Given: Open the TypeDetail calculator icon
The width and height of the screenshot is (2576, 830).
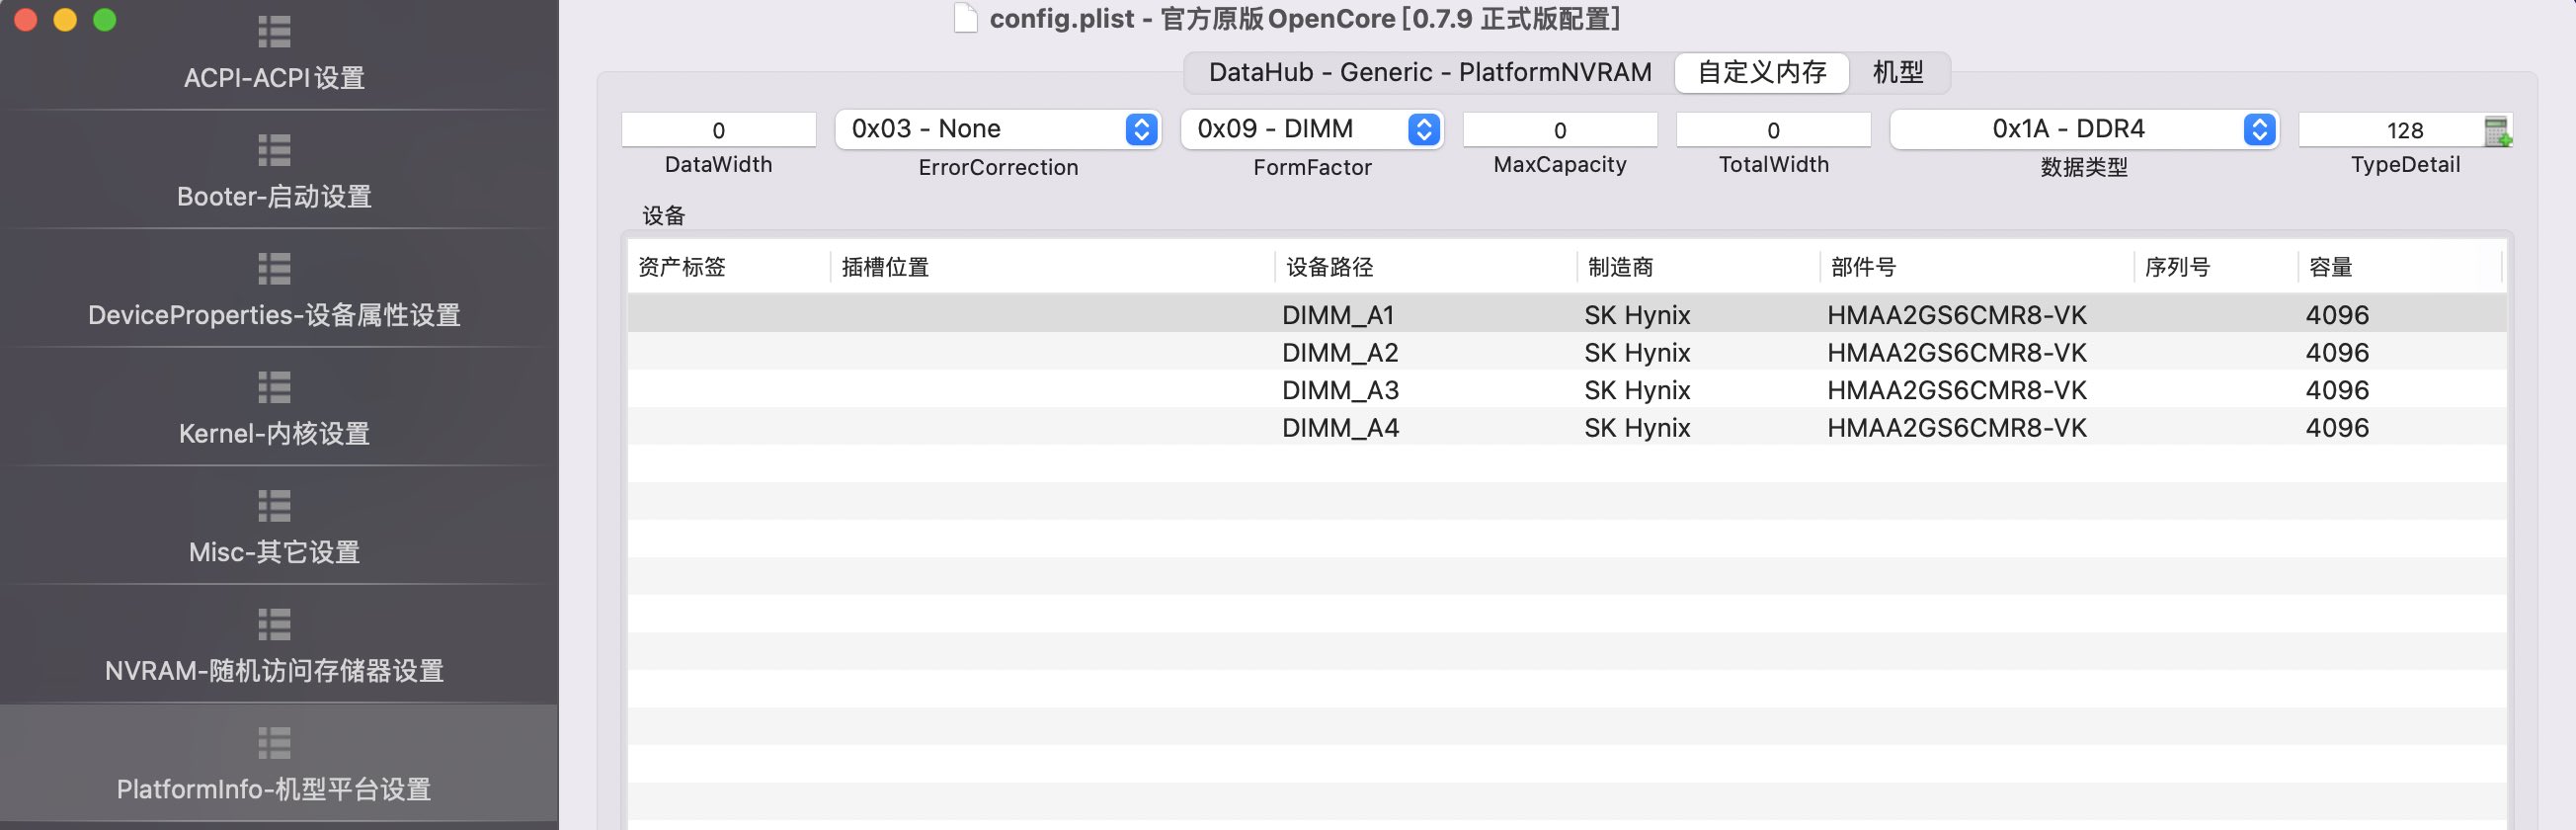Looking at the screenshot, I should 2497,131.
